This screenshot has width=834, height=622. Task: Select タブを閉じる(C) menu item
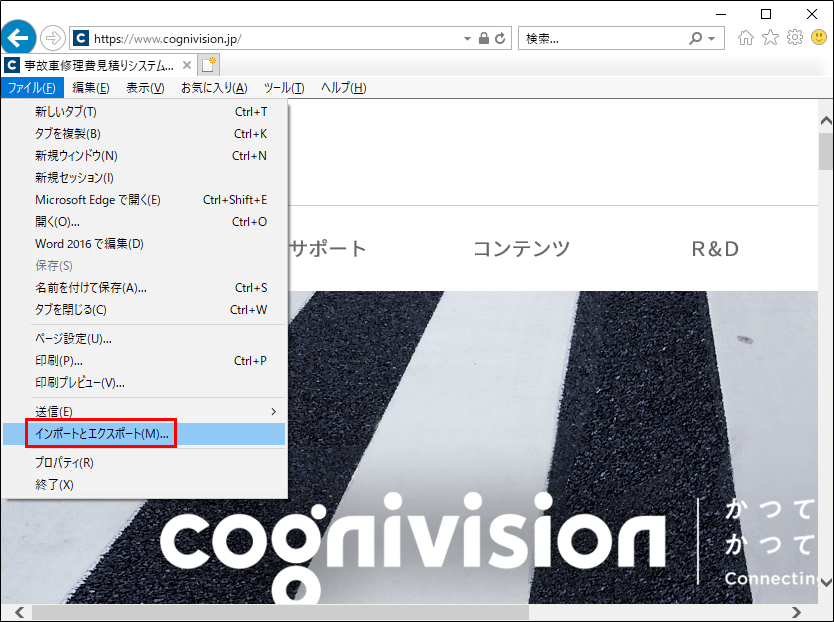click(144, 310)
